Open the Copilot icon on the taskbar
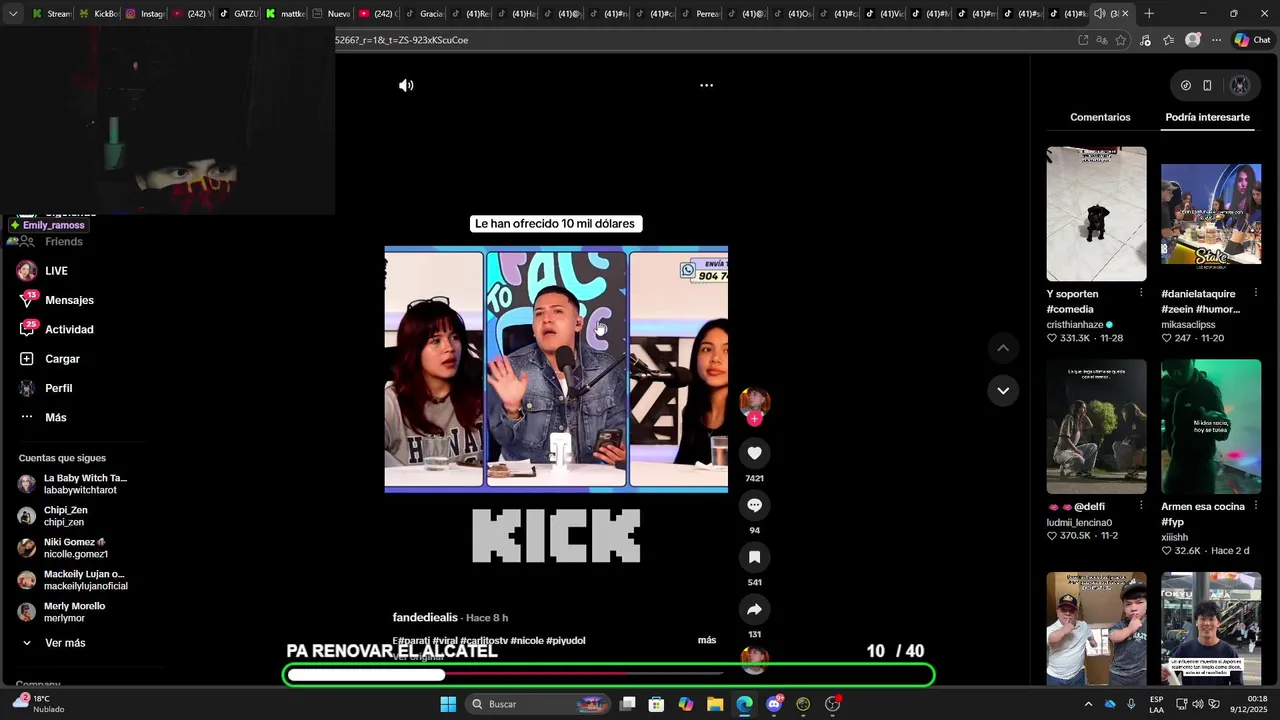1280x720 pixels. click(x=686, y=704)
